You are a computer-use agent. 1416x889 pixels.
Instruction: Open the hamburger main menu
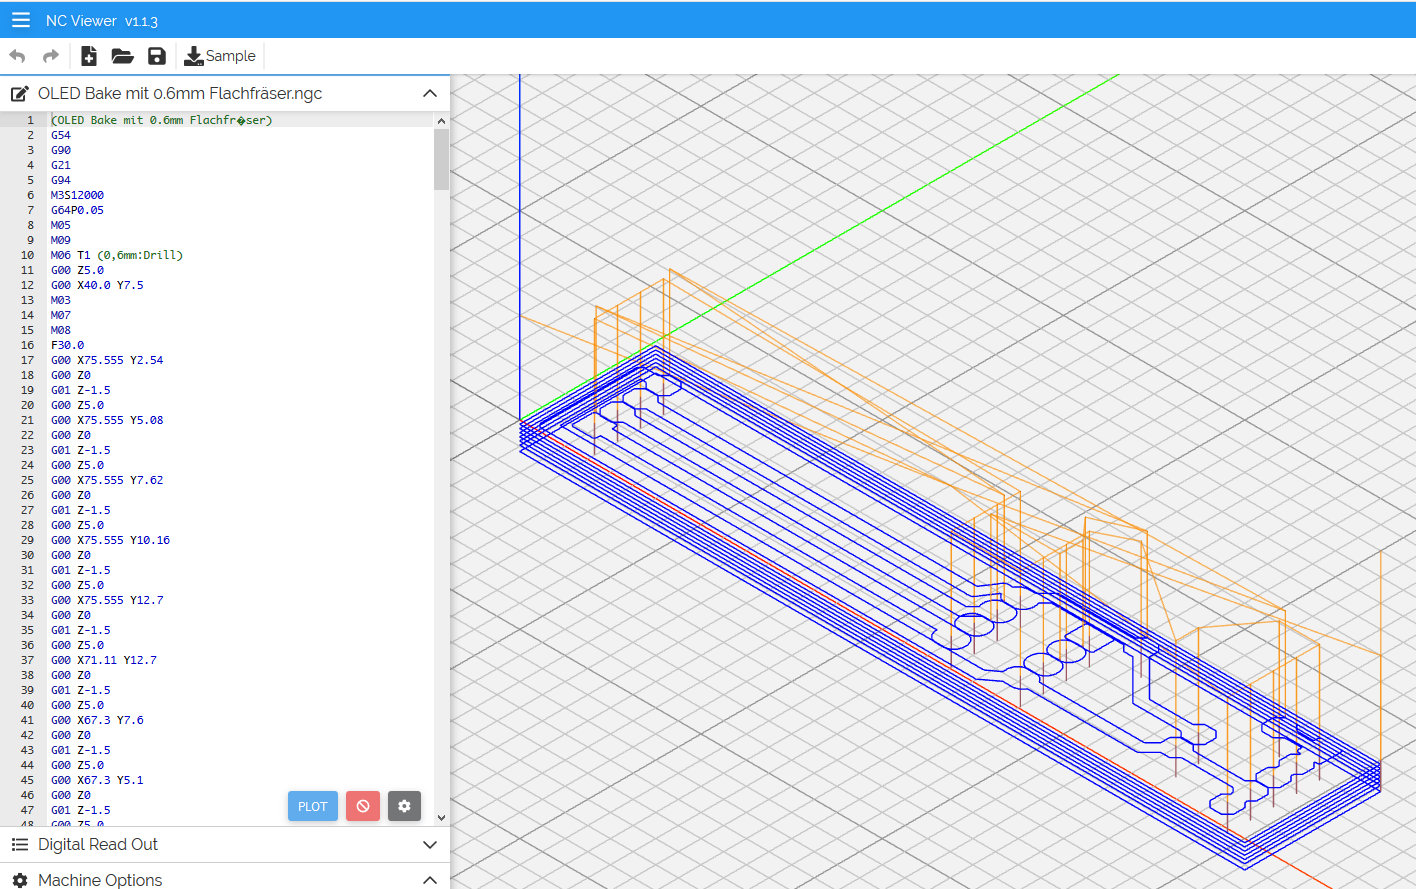click(x=20, y=20)
